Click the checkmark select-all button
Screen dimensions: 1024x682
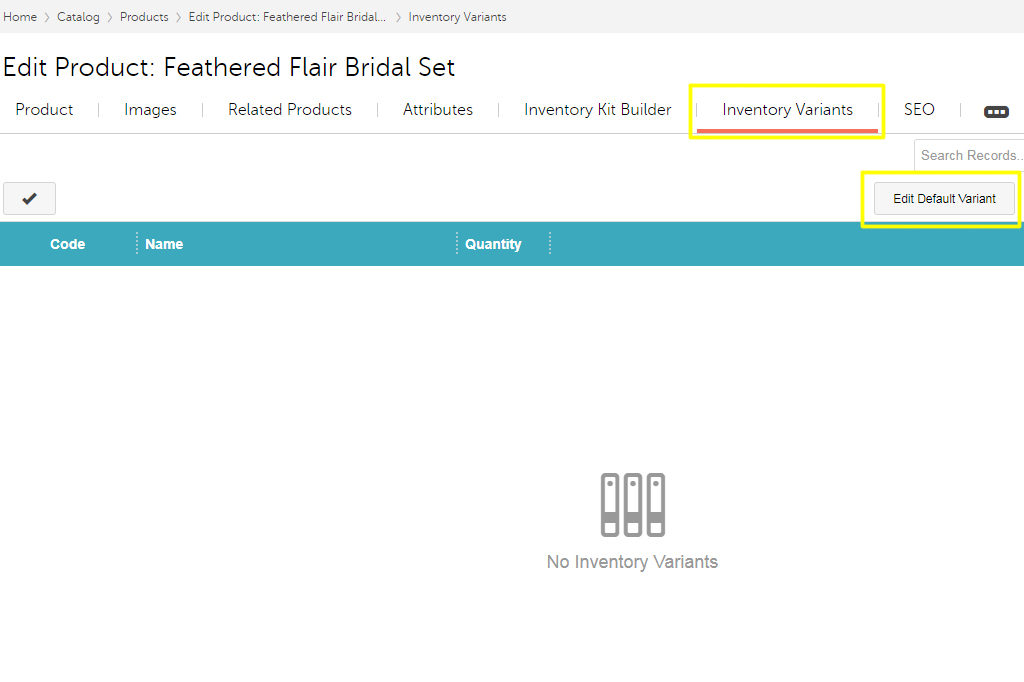[x=29, y=199]
